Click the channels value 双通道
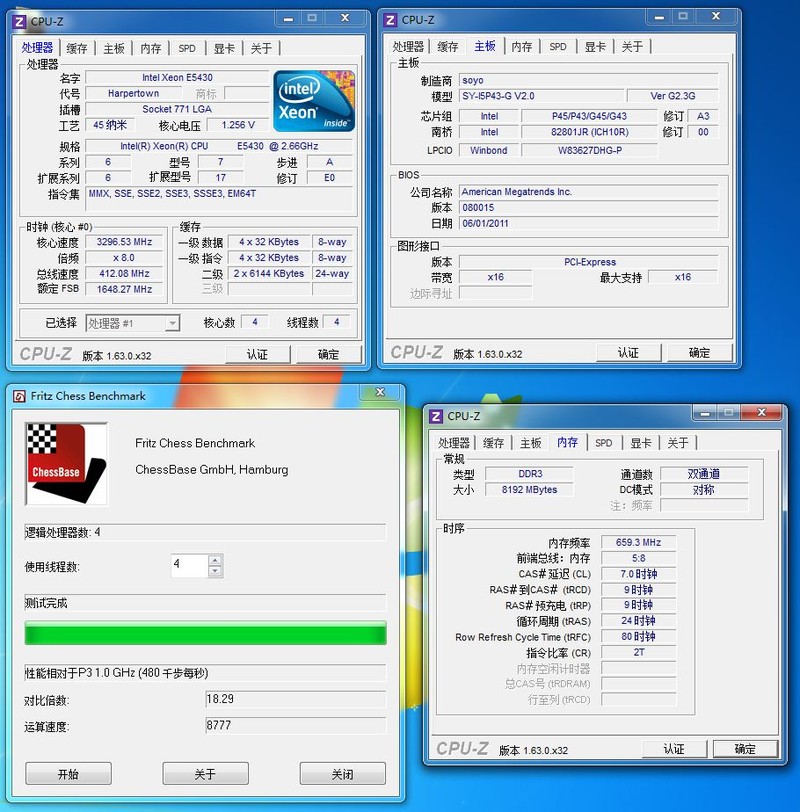Viewport: 800px width, 812px height. point(704,474)
